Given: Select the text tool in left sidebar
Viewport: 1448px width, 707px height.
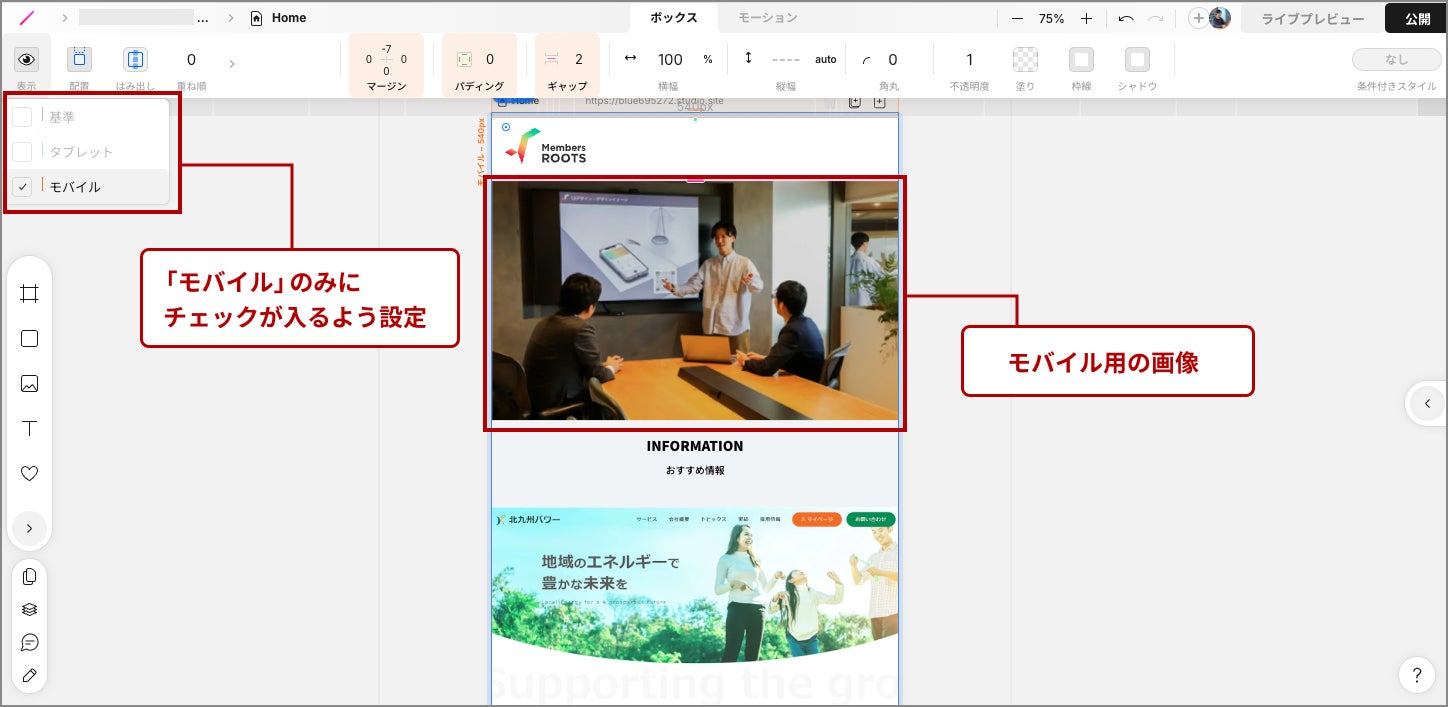Looking at the screenshot, I should pos(29,429).
